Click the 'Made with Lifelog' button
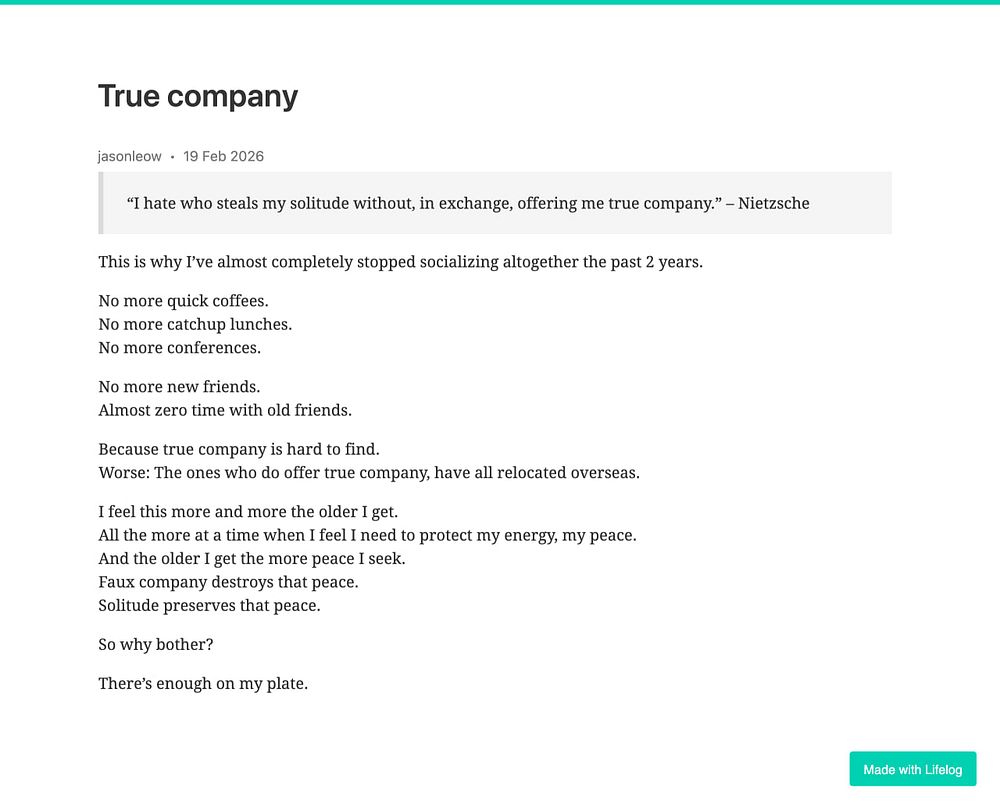This screenshot has width=1000, height=806. click(912, 769)
